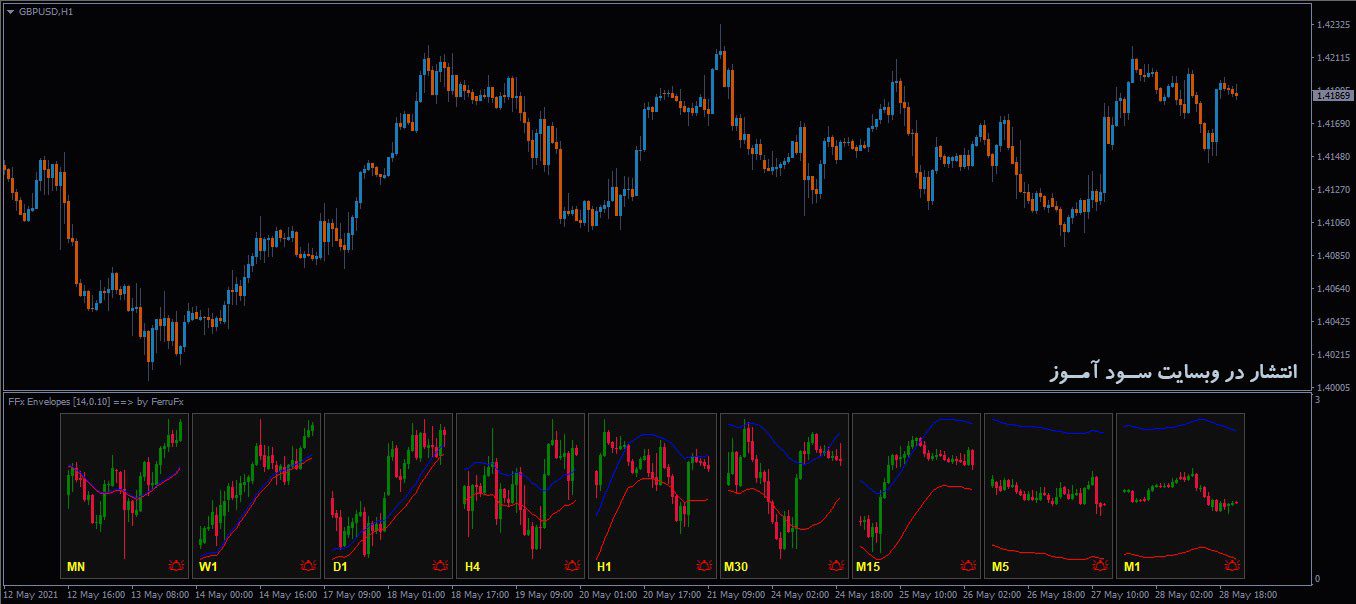
Task: Open the chart menu triangle beside GBPUSD,H1
Action: [x=10, y=11]
